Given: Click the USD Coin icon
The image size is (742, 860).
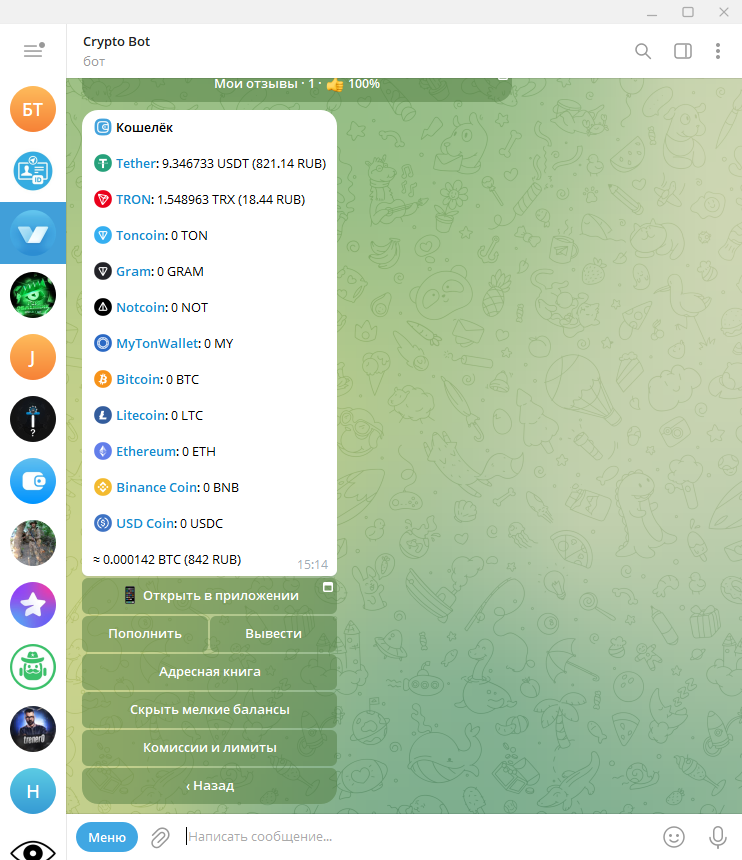Looking at the screenshot, I should [x=103, y=523].
